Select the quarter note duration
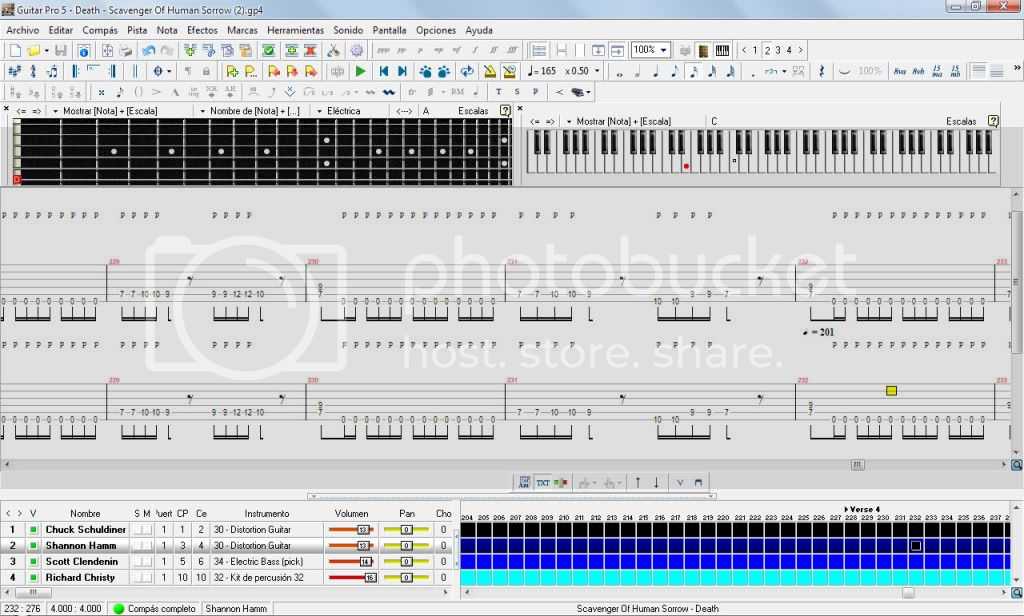This screenshot has width=1024, height=616. (x=656, y=71)
